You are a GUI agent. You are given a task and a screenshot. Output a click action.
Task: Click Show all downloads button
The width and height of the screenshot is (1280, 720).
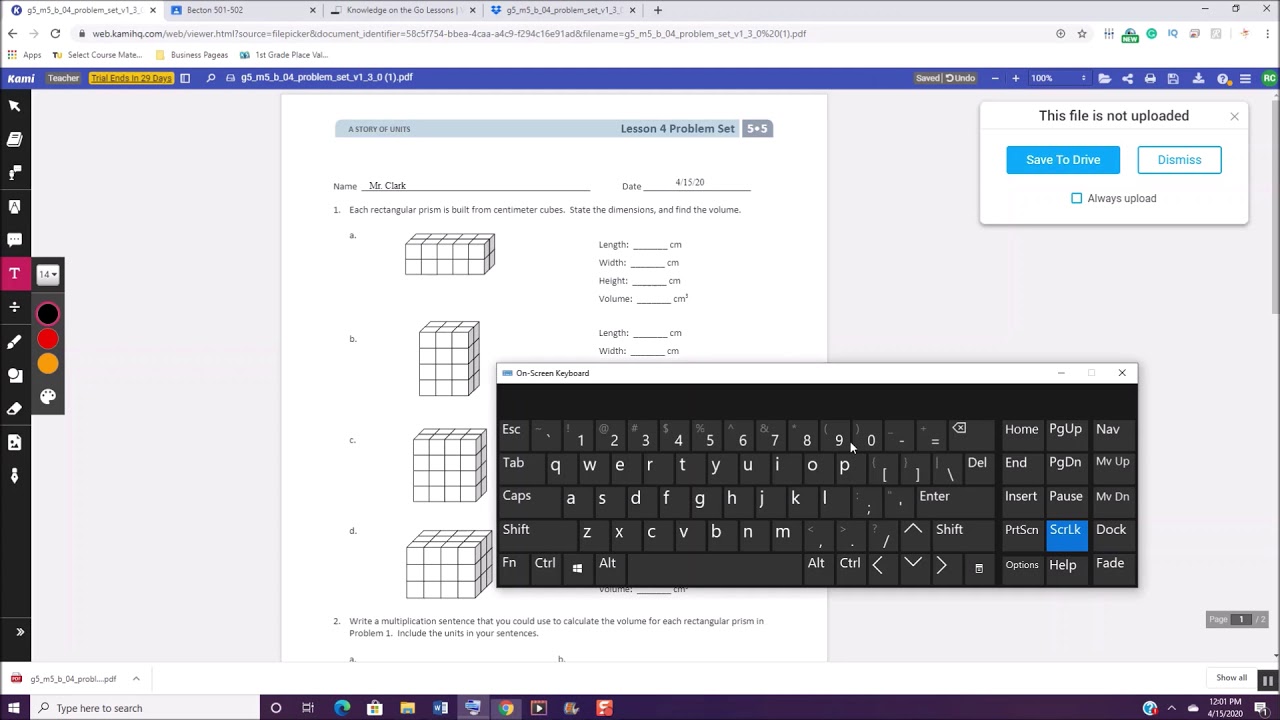(x=1232, y=678)
